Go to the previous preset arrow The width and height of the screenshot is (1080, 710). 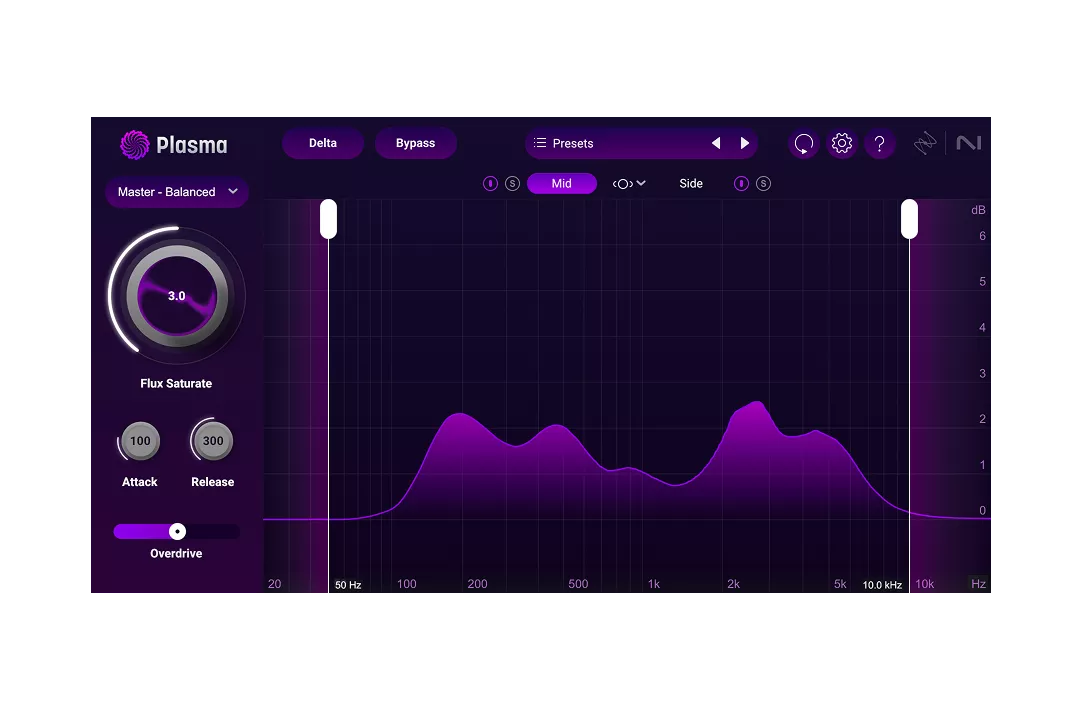click(x=716, y=143)
